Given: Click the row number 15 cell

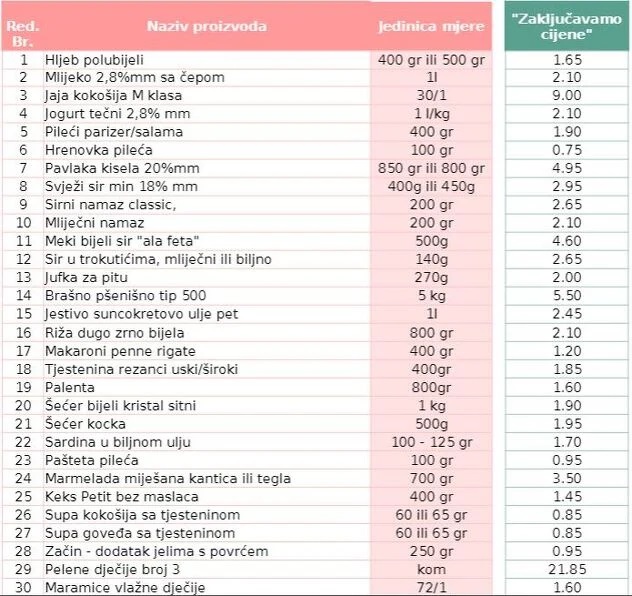Looking at the screenshot, I should tap(23, 314).
